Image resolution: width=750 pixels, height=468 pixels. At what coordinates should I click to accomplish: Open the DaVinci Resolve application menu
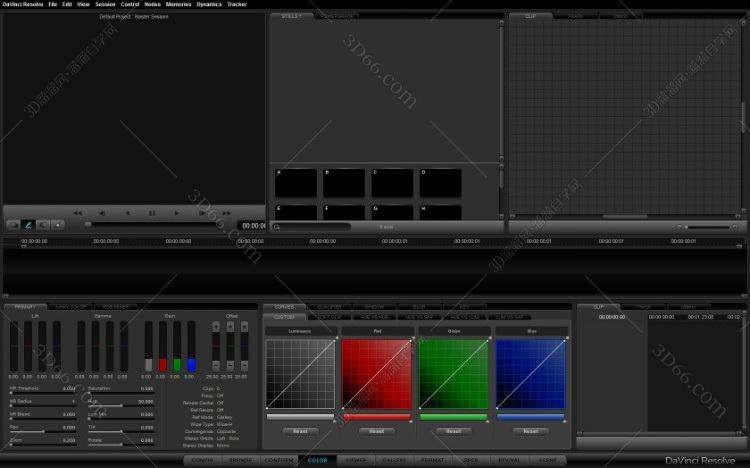pyautogui.click(x=22, y=4)
